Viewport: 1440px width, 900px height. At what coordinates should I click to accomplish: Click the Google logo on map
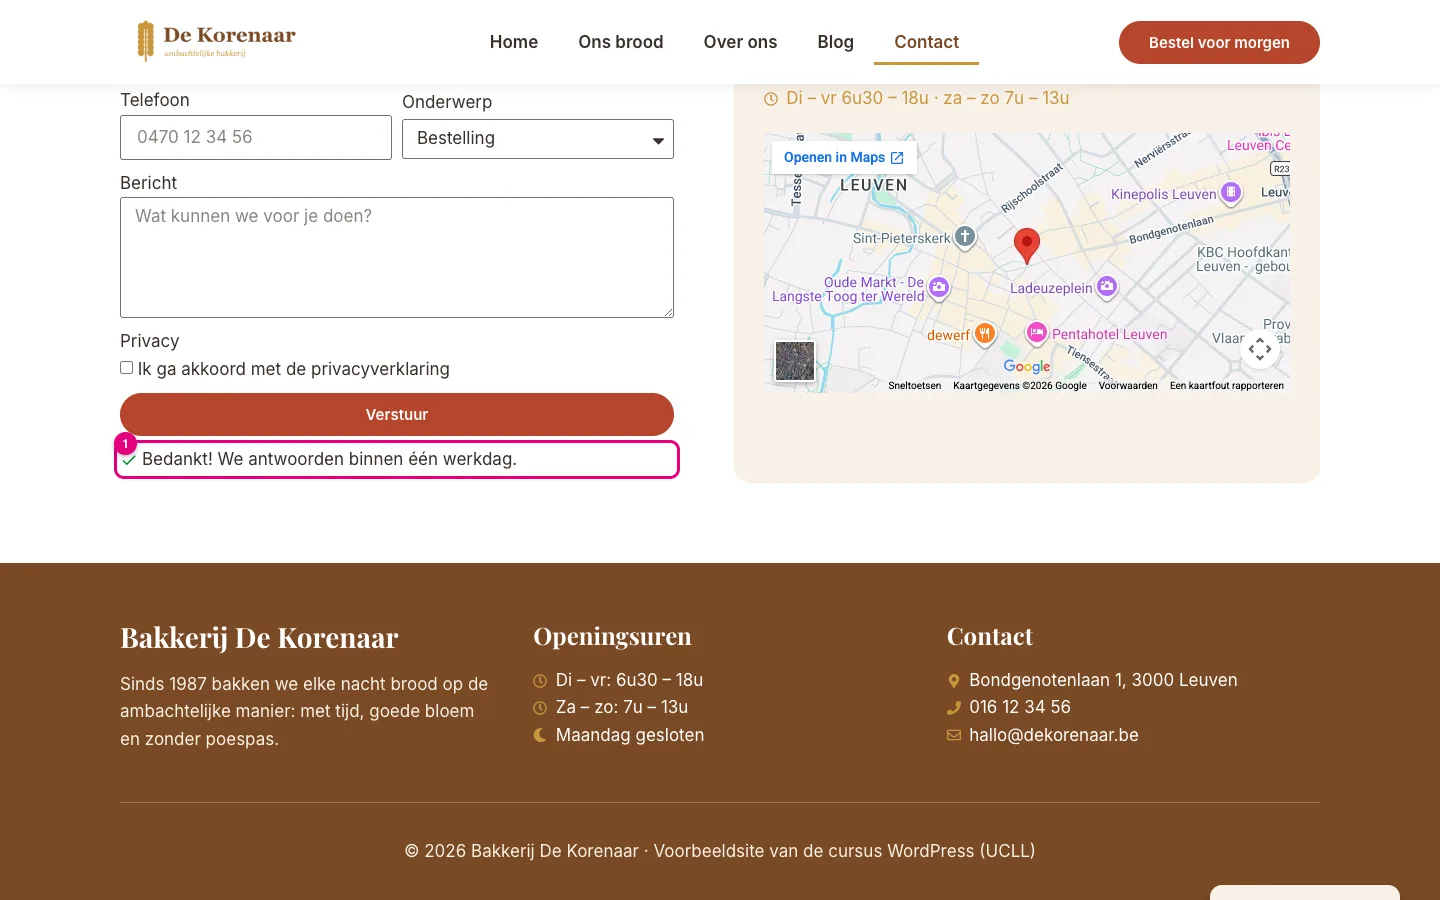pyautogui.click(x=1027, y=366)
